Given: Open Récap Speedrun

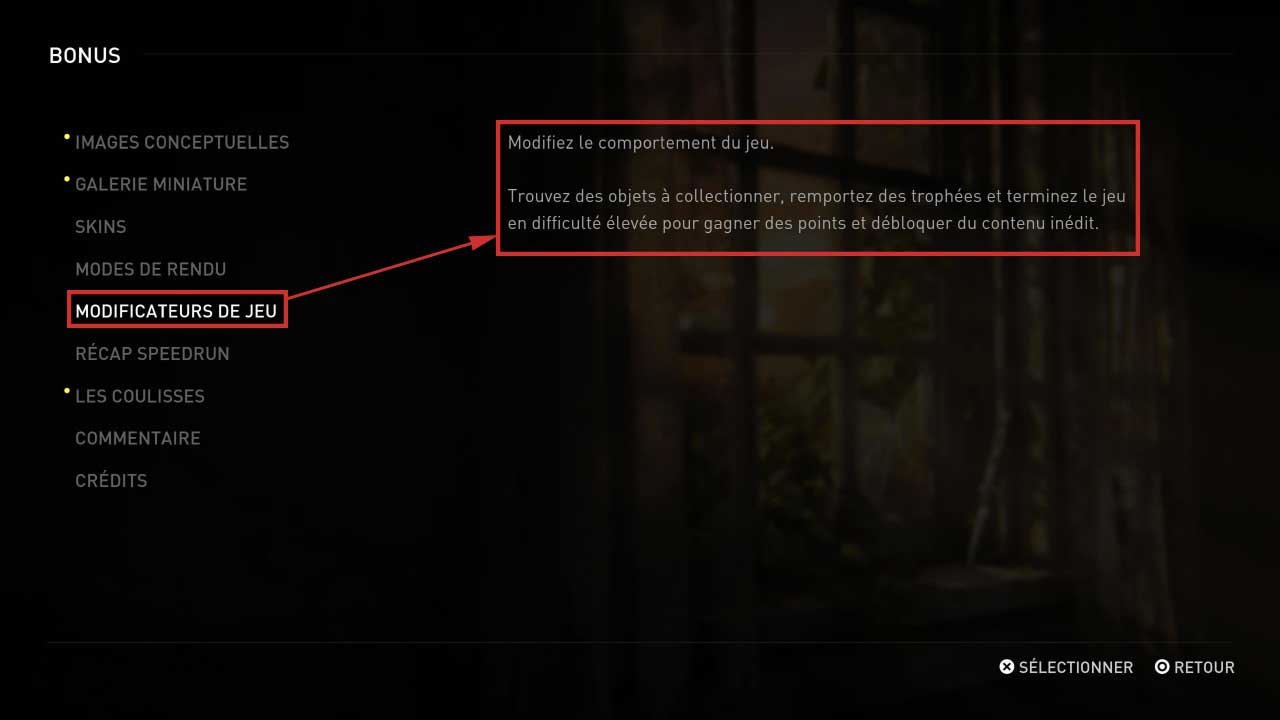Looking at the screenshot, I should 152,354.
